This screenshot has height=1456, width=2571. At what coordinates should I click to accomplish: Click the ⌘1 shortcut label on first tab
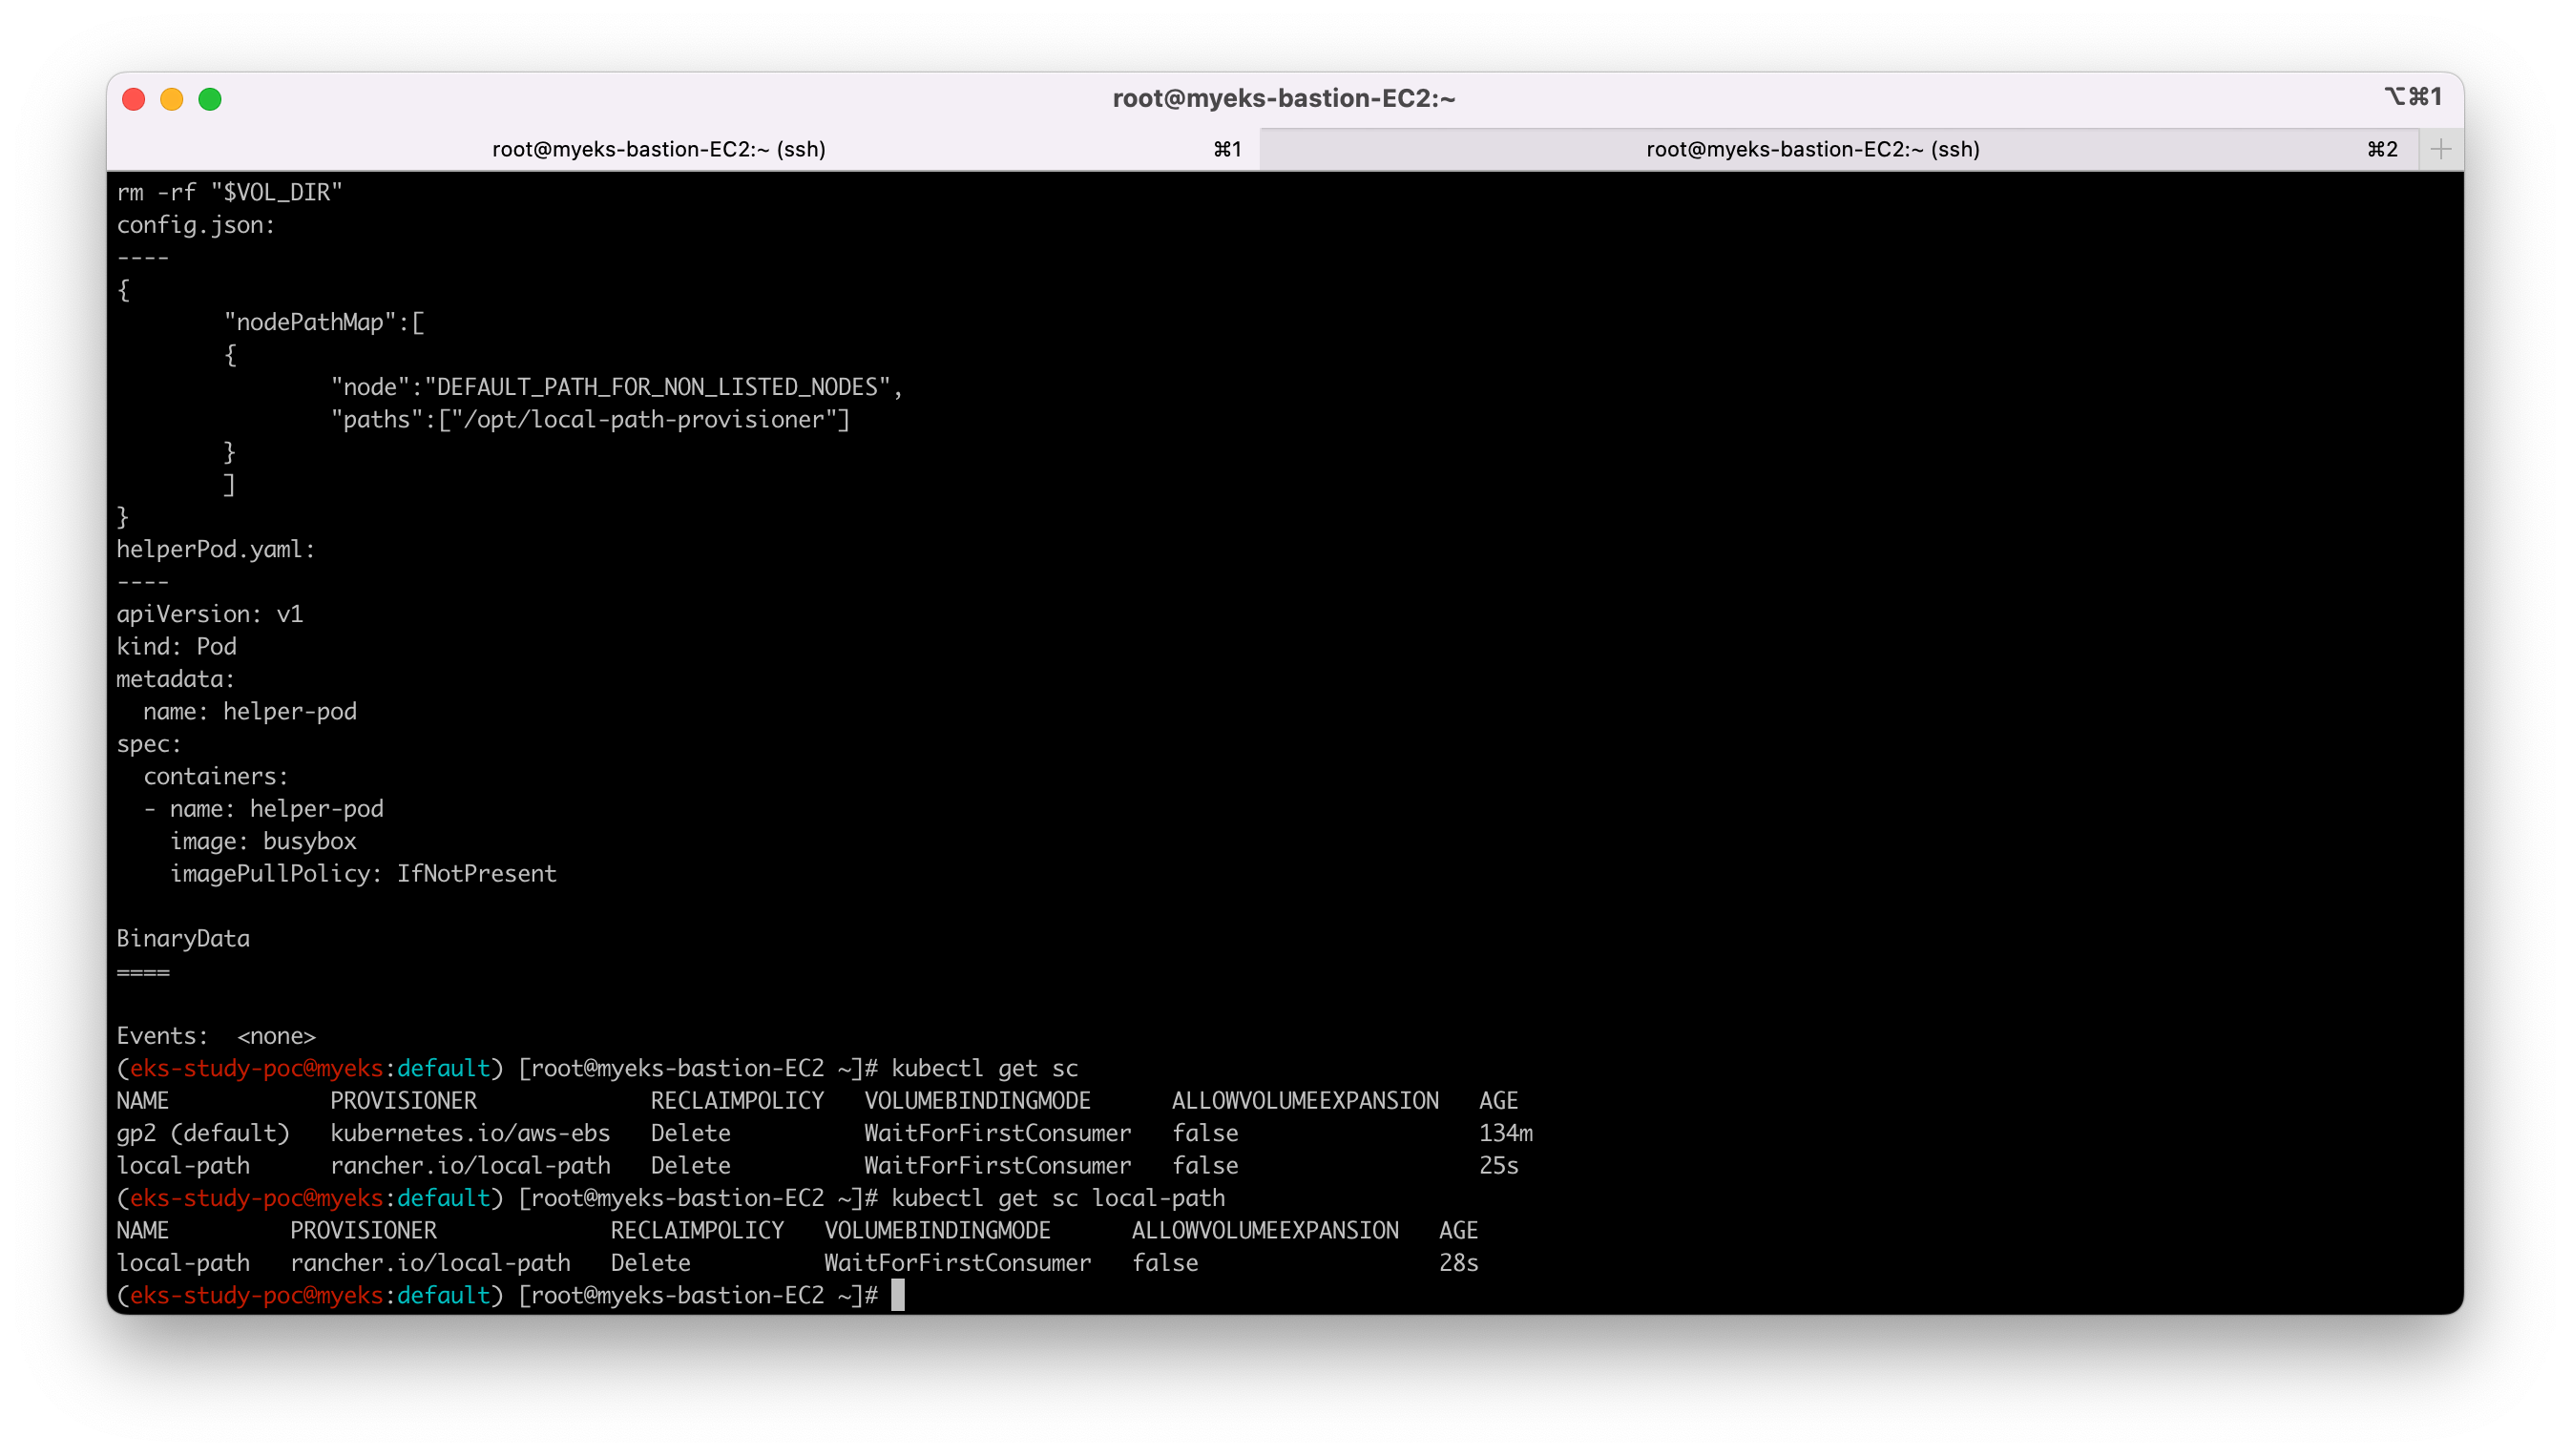[x=1227, y=149]
